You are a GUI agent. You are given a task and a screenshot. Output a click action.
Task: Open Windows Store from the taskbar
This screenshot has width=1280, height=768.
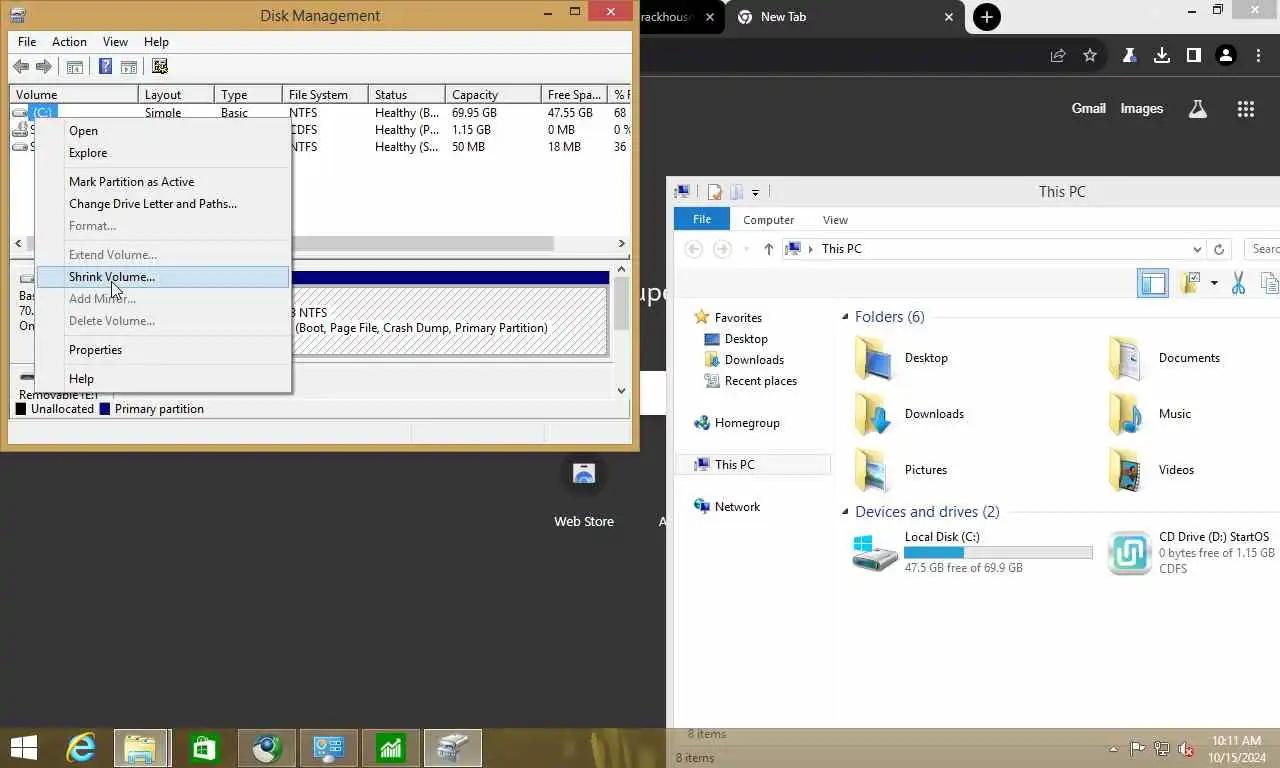click(x=204, y=748)
